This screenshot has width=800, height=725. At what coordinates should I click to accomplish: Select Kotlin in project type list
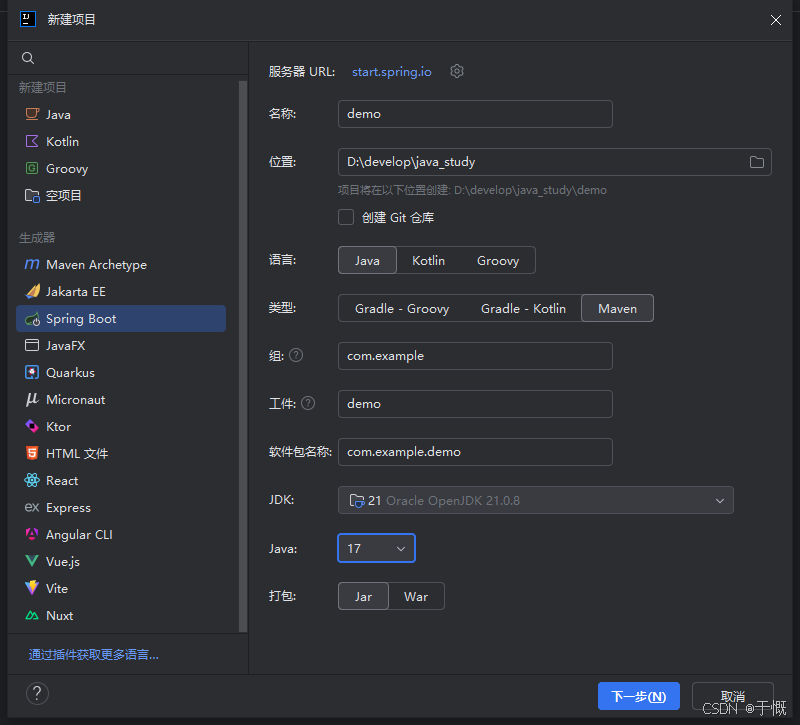(121, 141)
